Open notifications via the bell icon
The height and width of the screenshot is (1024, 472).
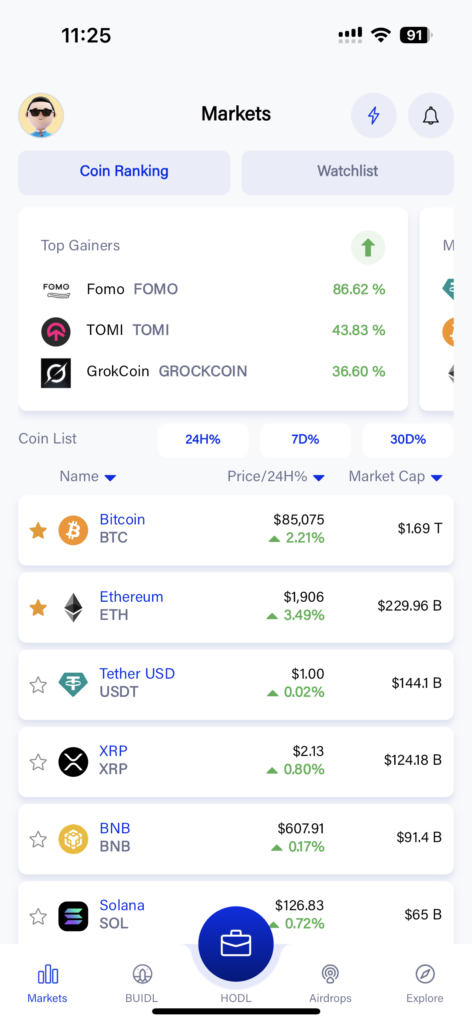430,116
